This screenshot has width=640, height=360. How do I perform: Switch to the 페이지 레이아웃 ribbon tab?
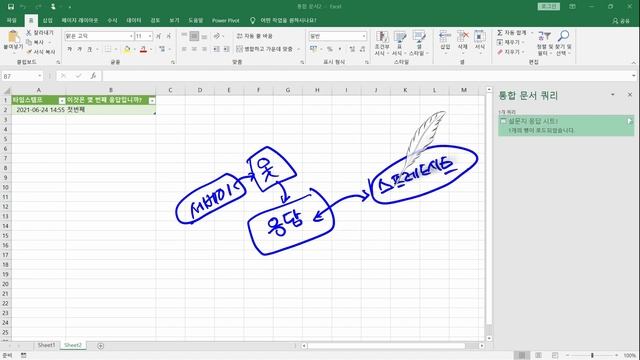[x=80, y=20]
